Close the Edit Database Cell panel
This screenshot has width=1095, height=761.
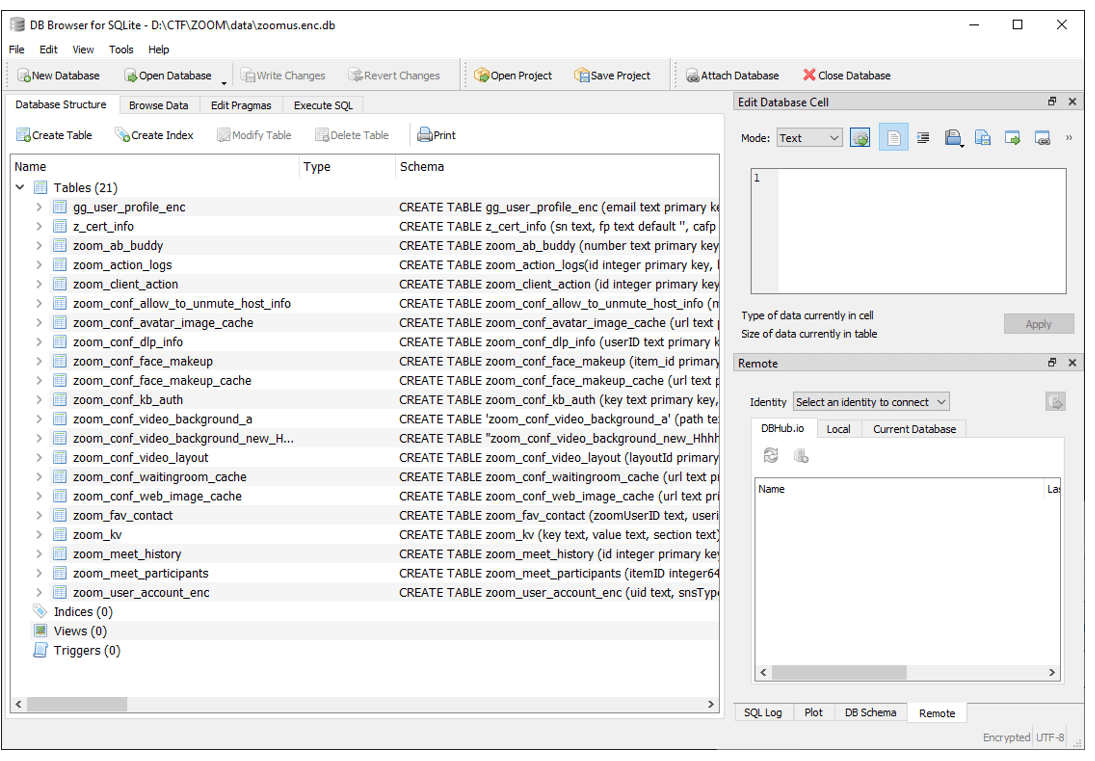(1073, 102)
